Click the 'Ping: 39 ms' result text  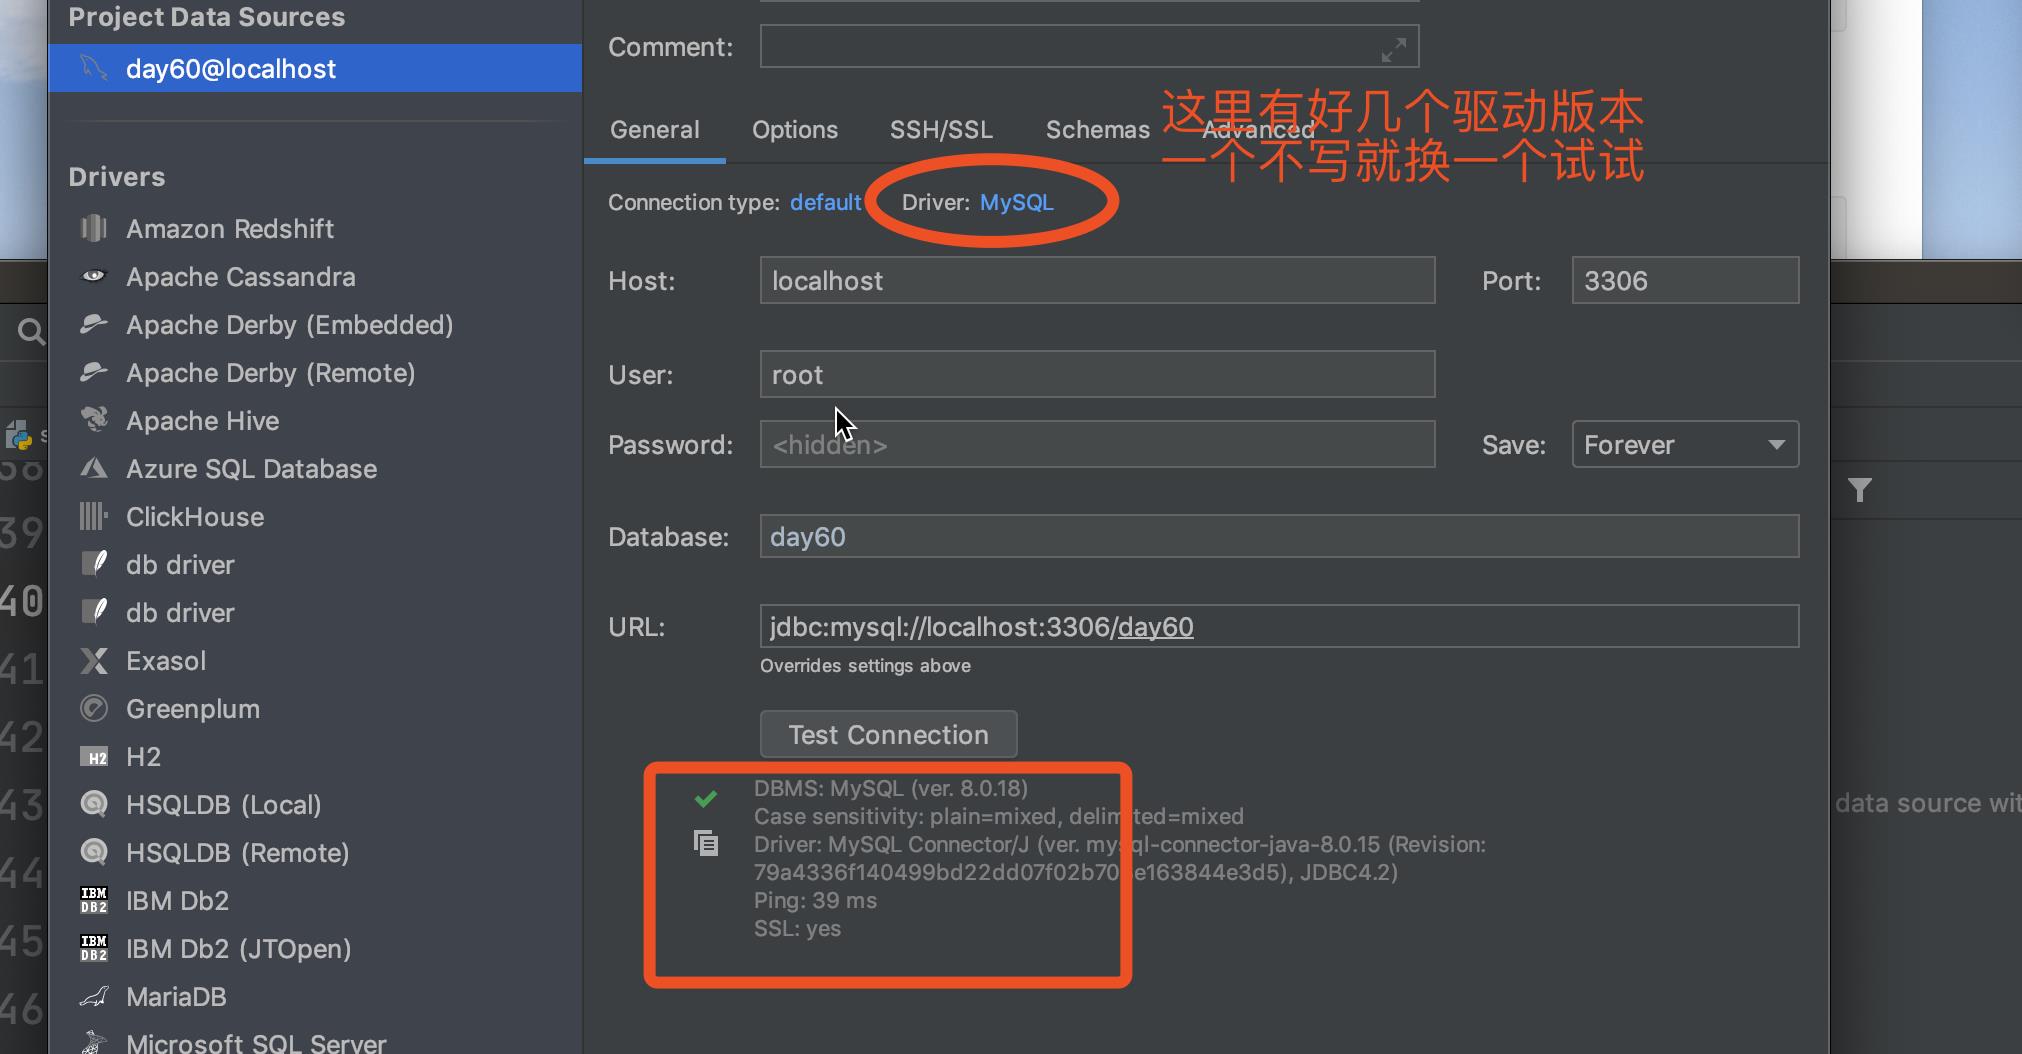coord(815,900)
